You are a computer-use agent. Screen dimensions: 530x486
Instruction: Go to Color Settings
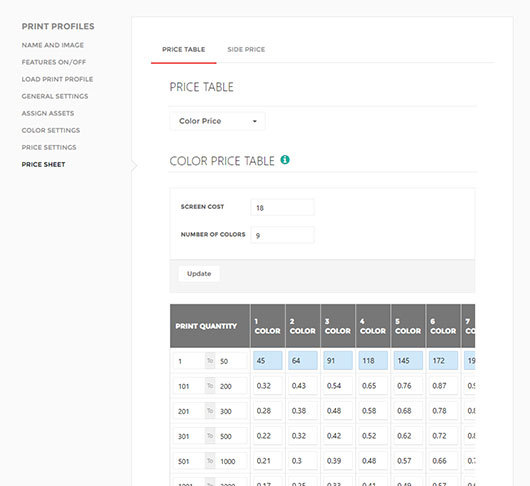[51, 130]
